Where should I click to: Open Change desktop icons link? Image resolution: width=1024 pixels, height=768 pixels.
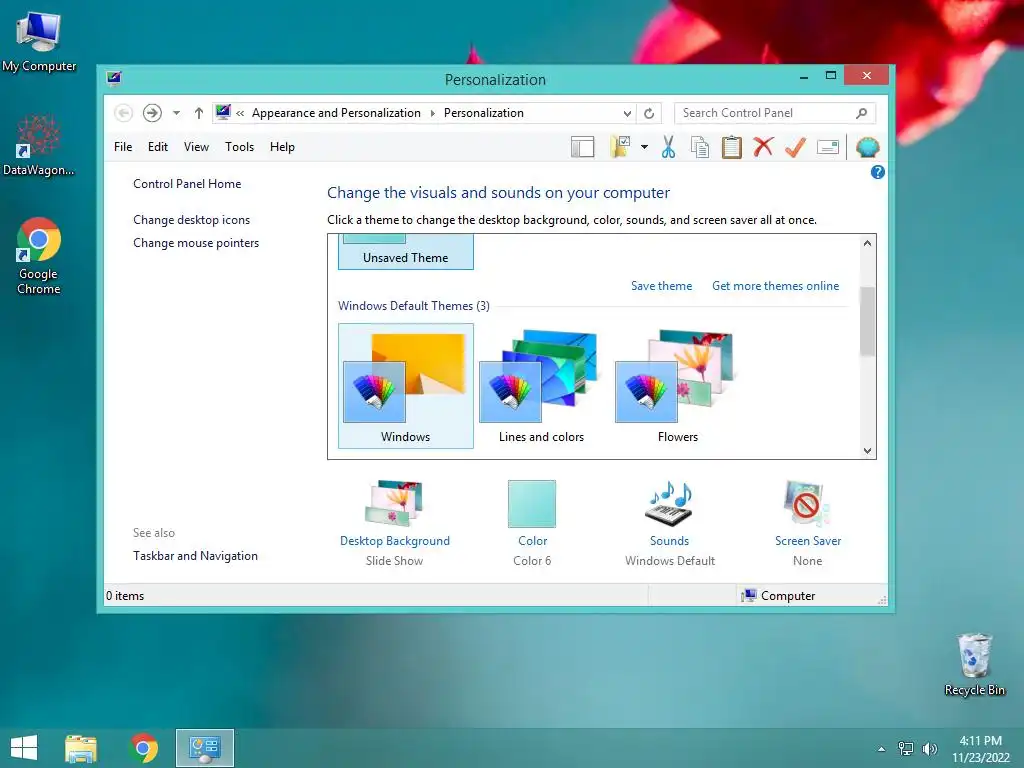pyautogui.click(x=191, y=219)
